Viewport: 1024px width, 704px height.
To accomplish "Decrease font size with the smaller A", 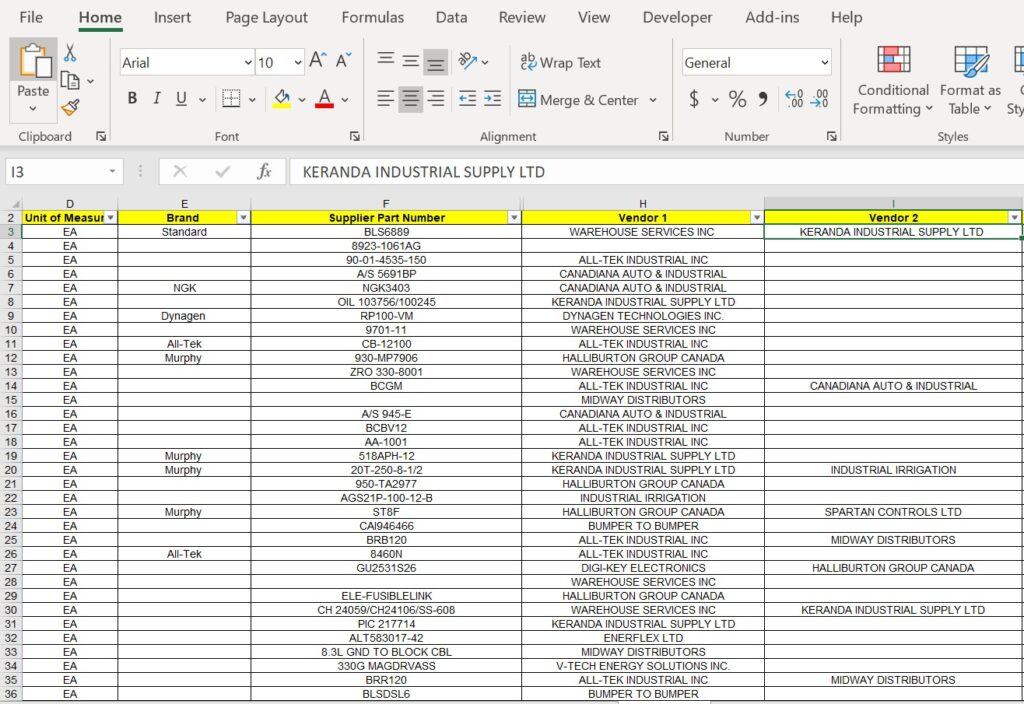I will click(344, 61).
